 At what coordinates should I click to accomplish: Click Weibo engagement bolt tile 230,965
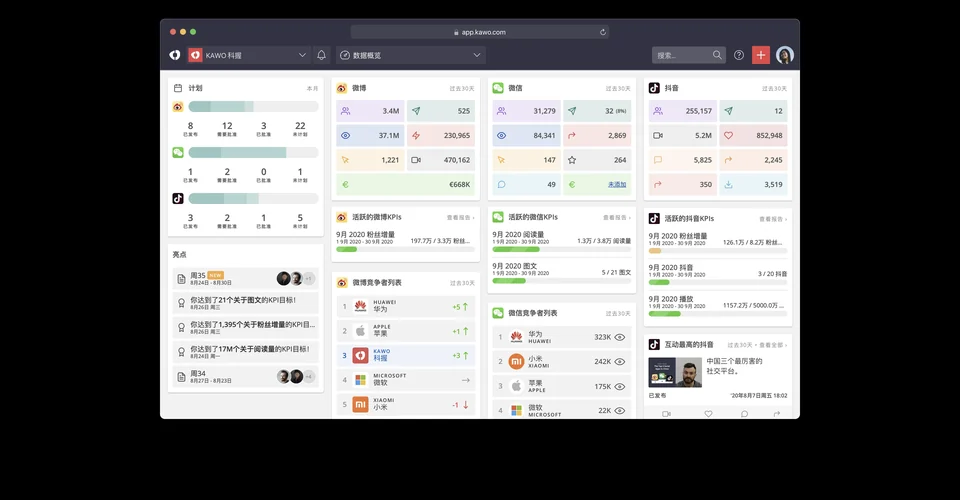point(441,135)
